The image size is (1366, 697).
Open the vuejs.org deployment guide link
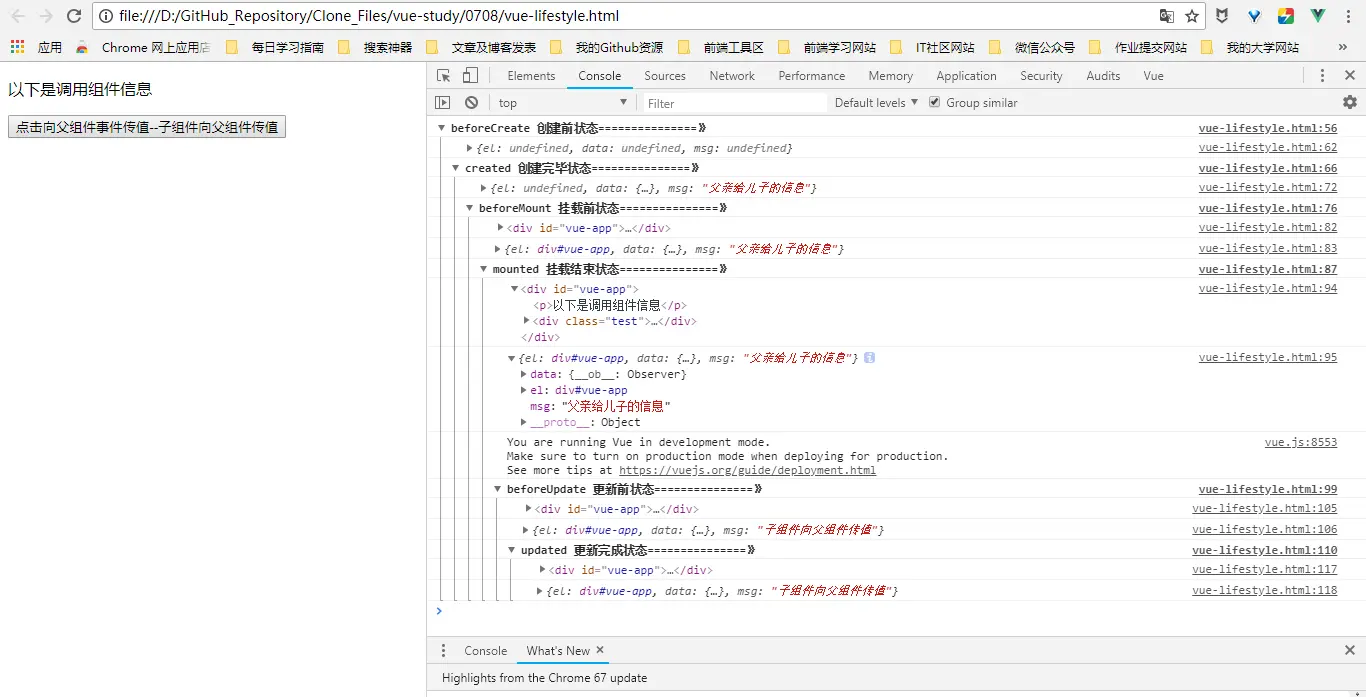pyautogui.click(x=747, y=470)
